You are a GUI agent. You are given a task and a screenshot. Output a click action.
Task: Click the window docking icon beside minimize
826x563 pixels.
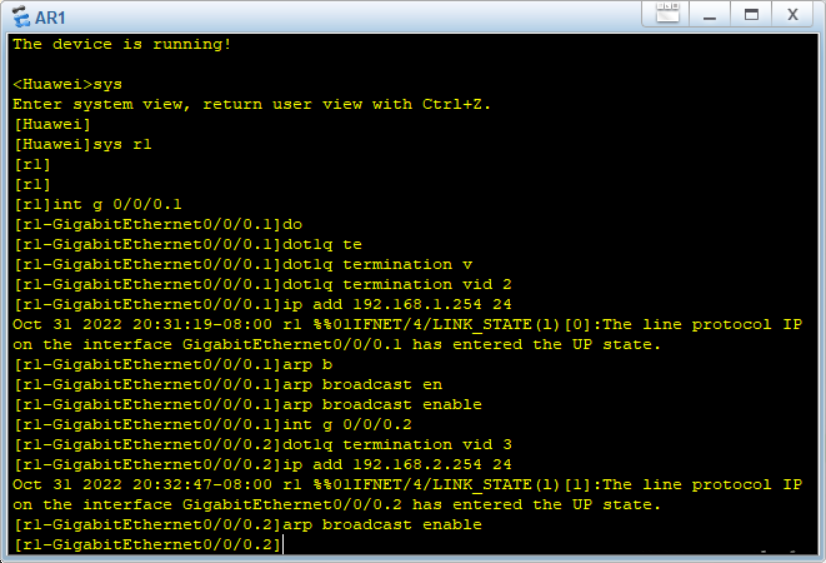(667, 15)
